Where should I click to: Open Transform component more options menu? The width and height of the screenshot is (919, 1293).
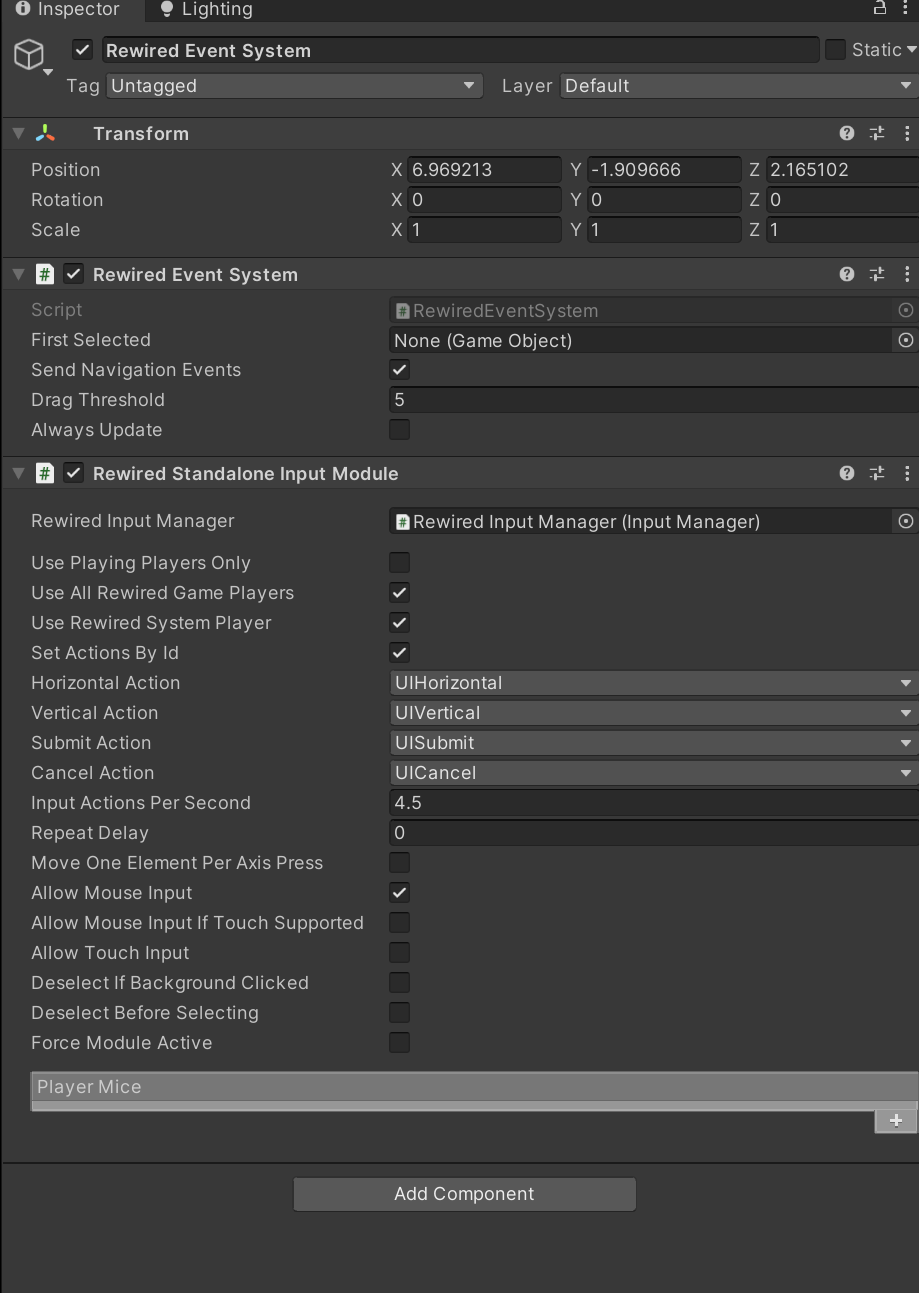907,133
